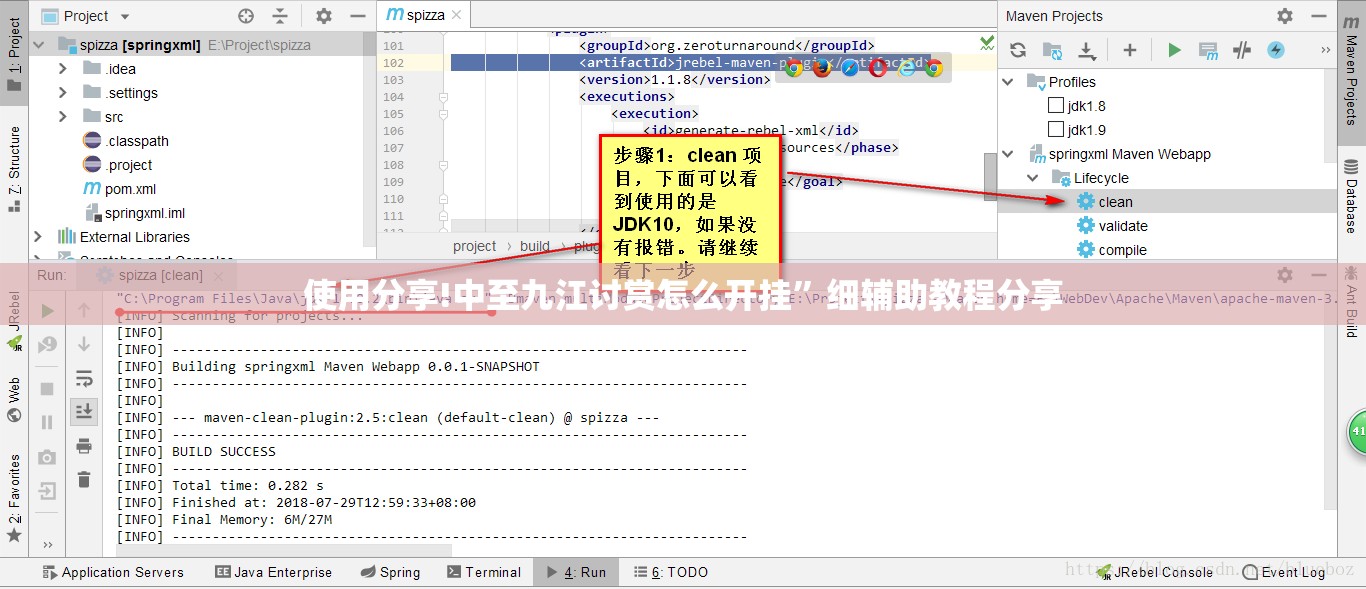The image size is (1366, 589).
Task: Open in Firefox browser icon in editor
Action: 823,68
